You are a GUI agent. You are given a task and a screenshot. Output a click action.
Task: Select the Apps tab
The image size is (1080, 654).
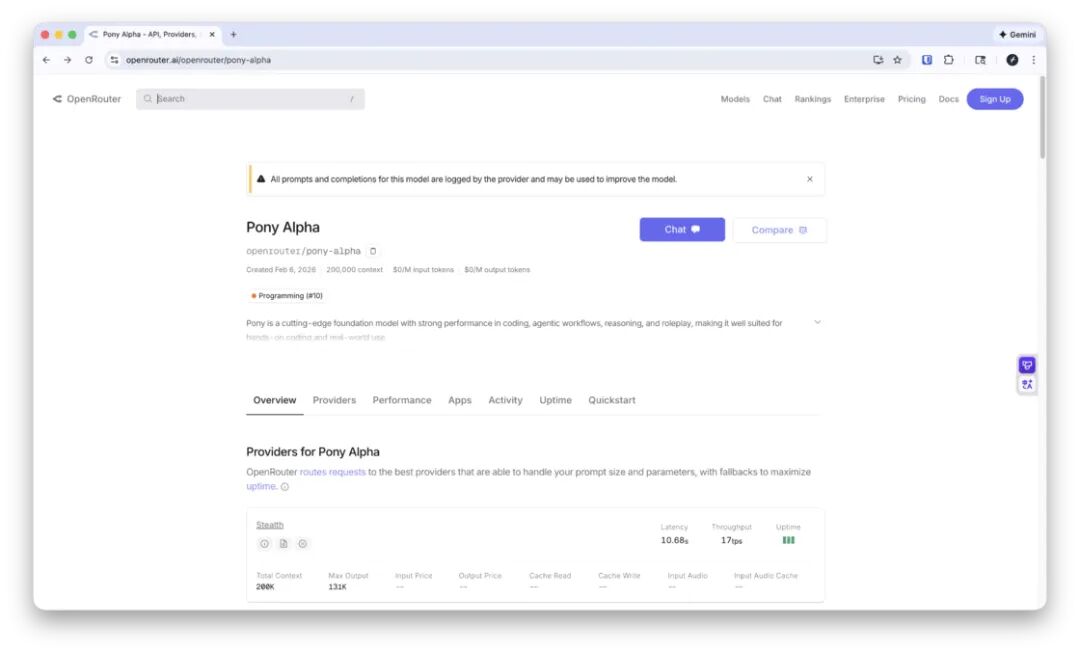[x=459, y=400]
